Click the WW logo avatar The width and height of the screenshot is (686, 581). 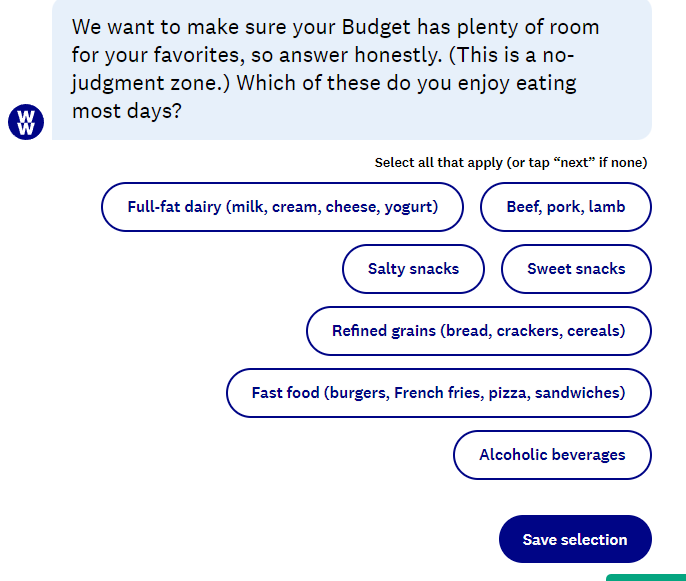[x=26, y=122]
